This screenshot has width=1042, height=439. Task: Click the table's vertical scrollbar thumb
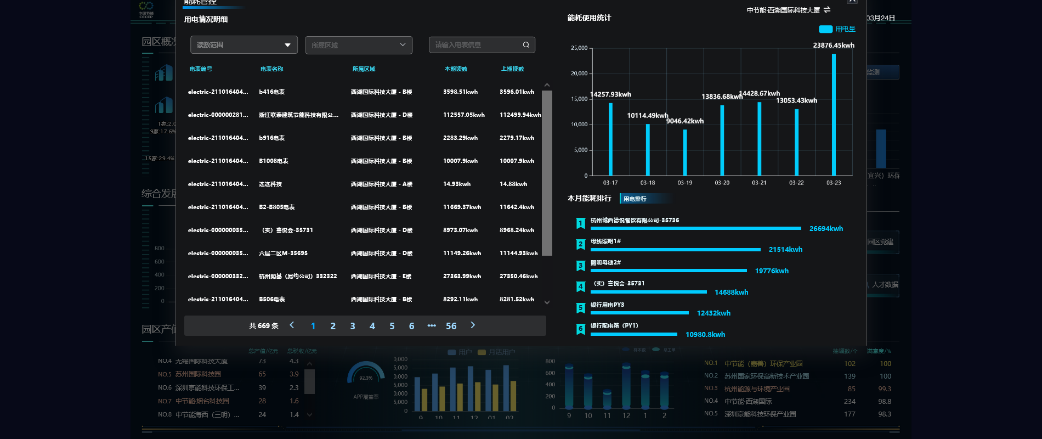click(547, 173)
